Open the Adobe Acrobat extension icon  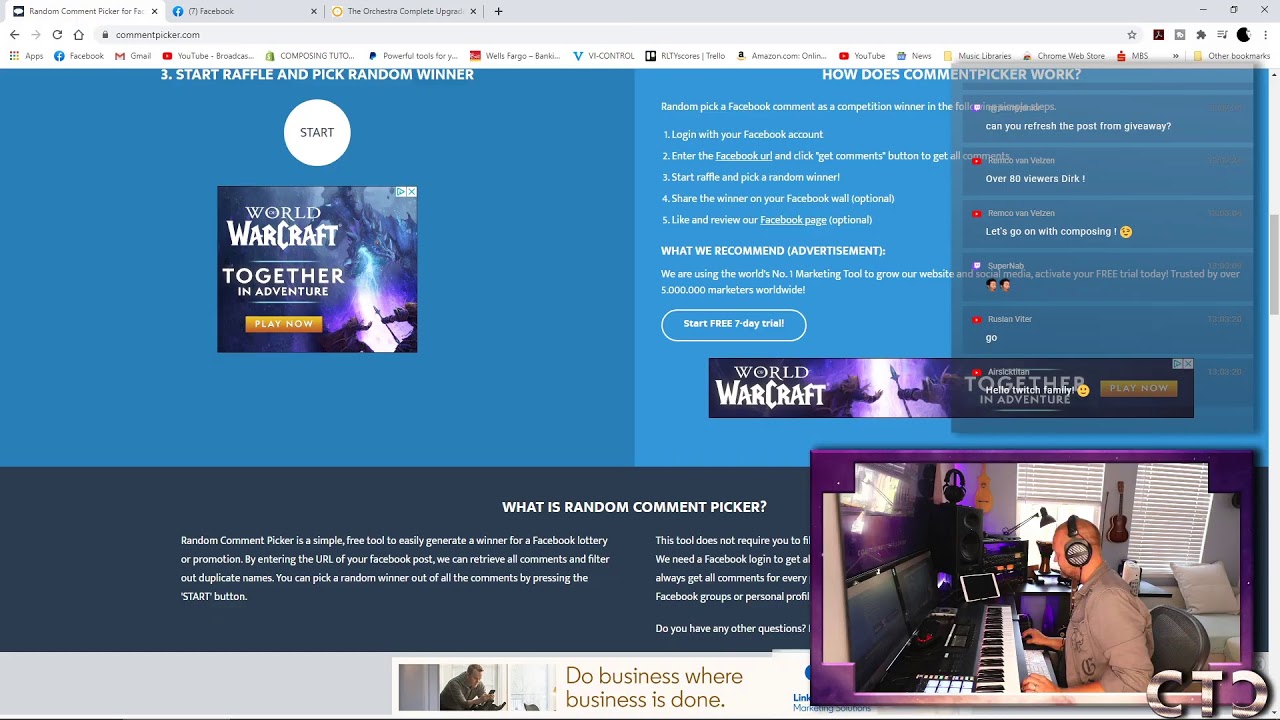coord(1158,34)
